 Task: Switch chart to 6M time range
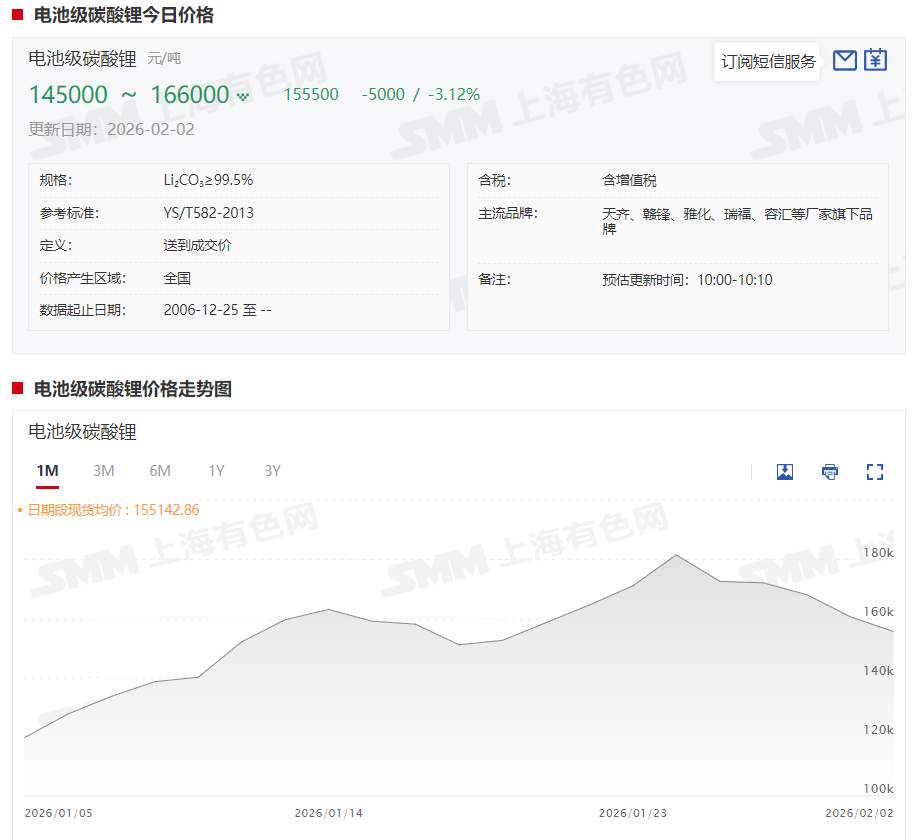(x=160, y=471)
